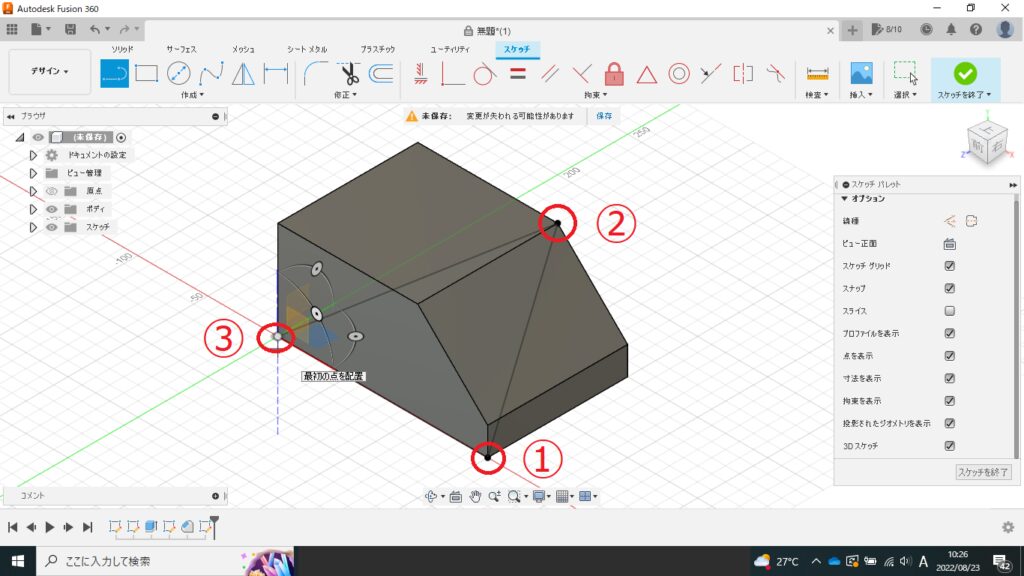Apply the Parallel constraint
This screenshot has width=1024, height=576.
coord(550,74)
